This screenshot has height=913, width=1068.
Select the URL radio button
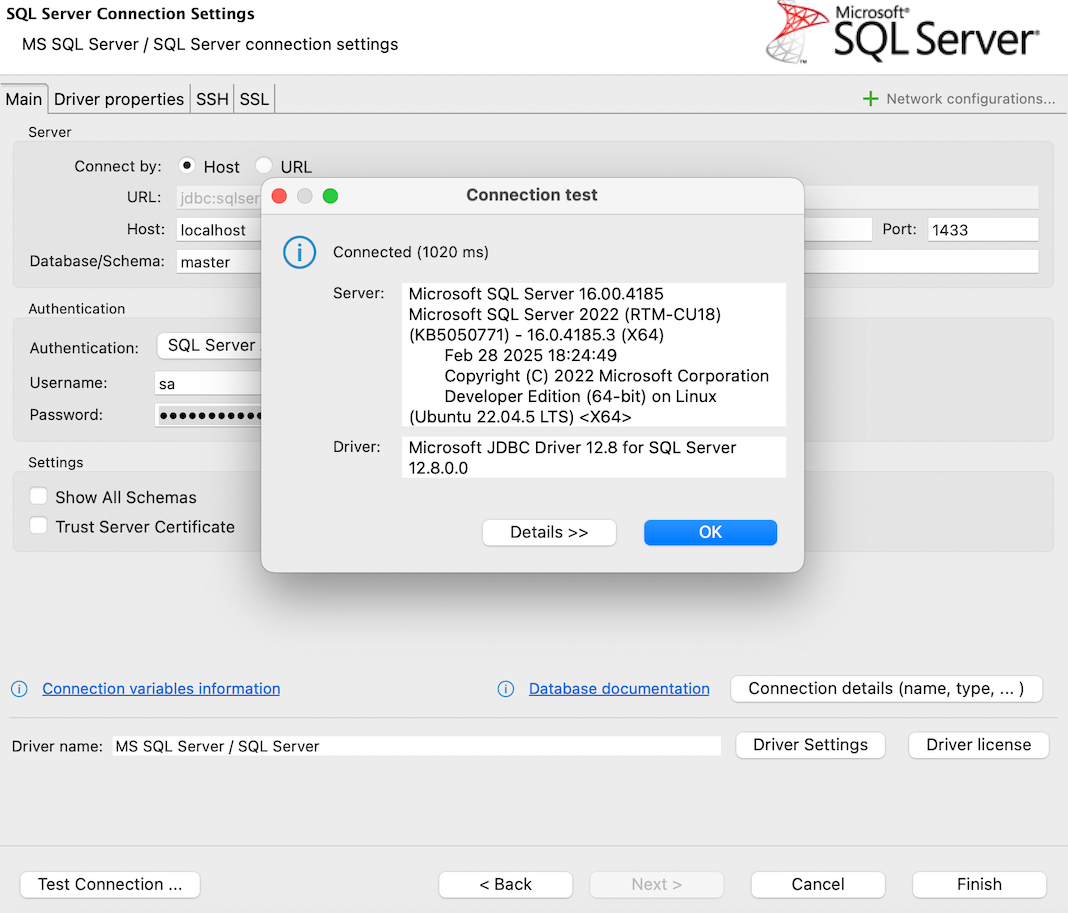(x=264, y=166)
